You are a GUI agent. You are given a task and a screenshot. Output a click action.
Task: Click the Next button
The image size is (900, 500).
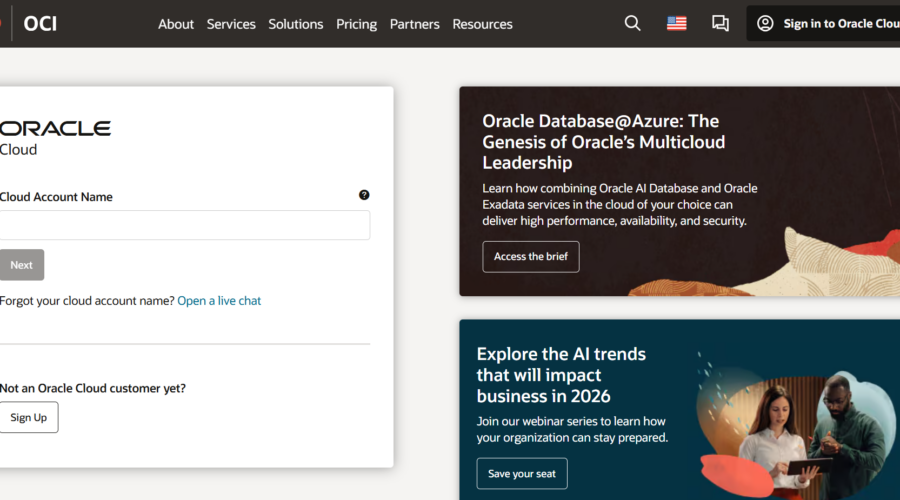pyautogui.click(x=22, y=265)
